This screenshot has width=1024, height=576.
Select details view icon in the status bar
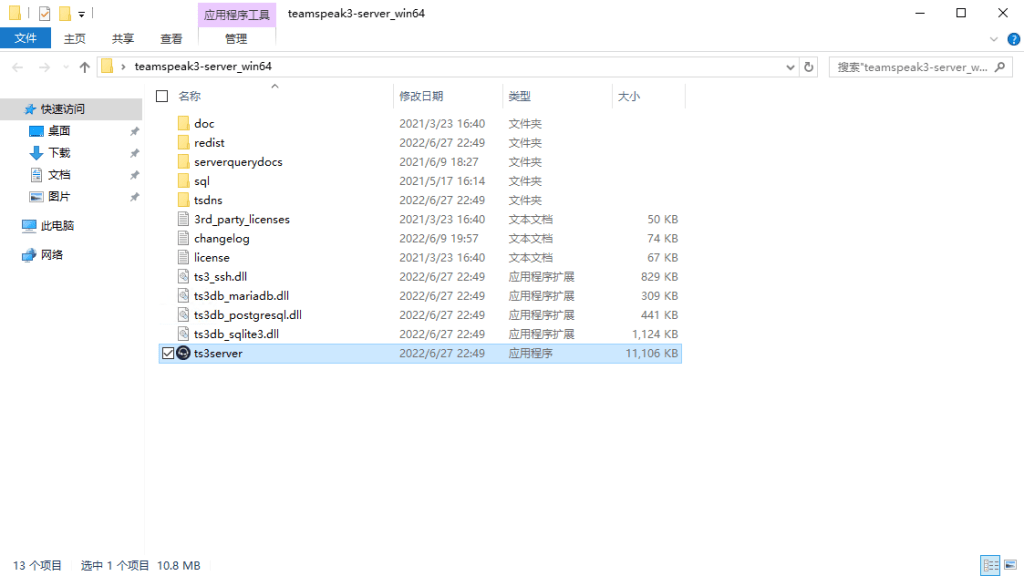coord(990,565)
